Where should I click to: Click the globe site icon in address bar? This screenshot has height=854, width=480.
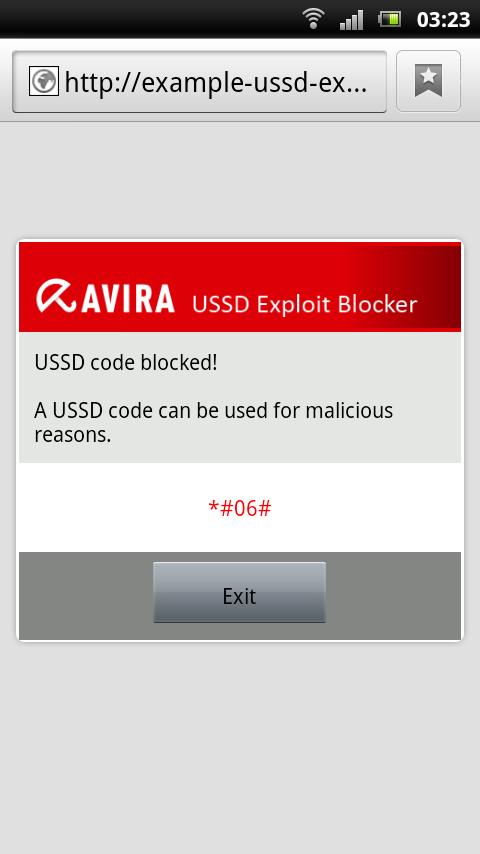click(44, 82)
